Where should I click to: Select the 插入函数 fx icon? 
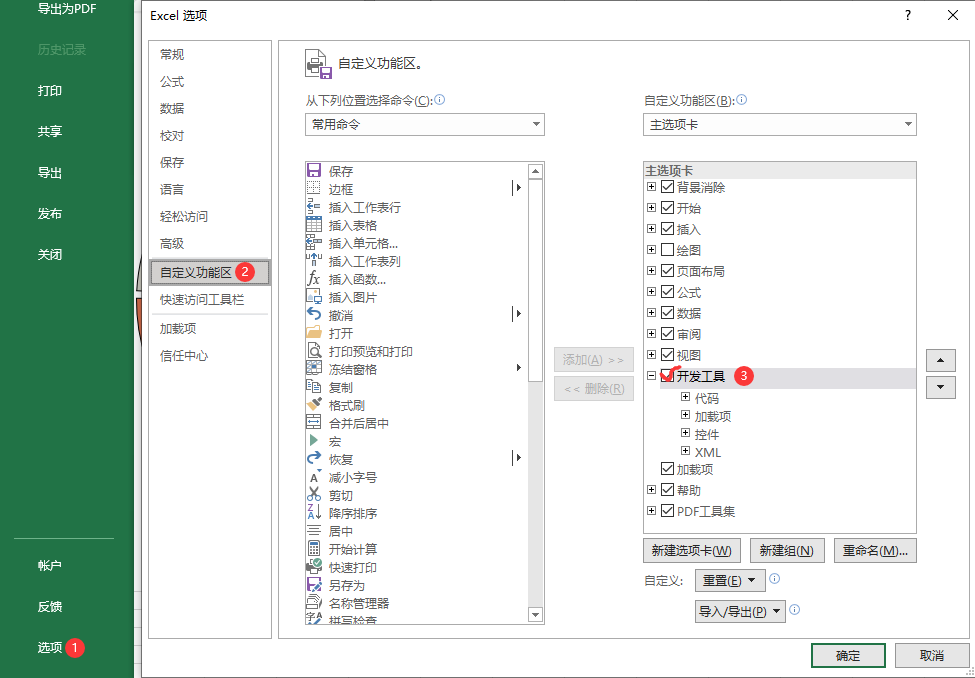click(x=314, y=279)
